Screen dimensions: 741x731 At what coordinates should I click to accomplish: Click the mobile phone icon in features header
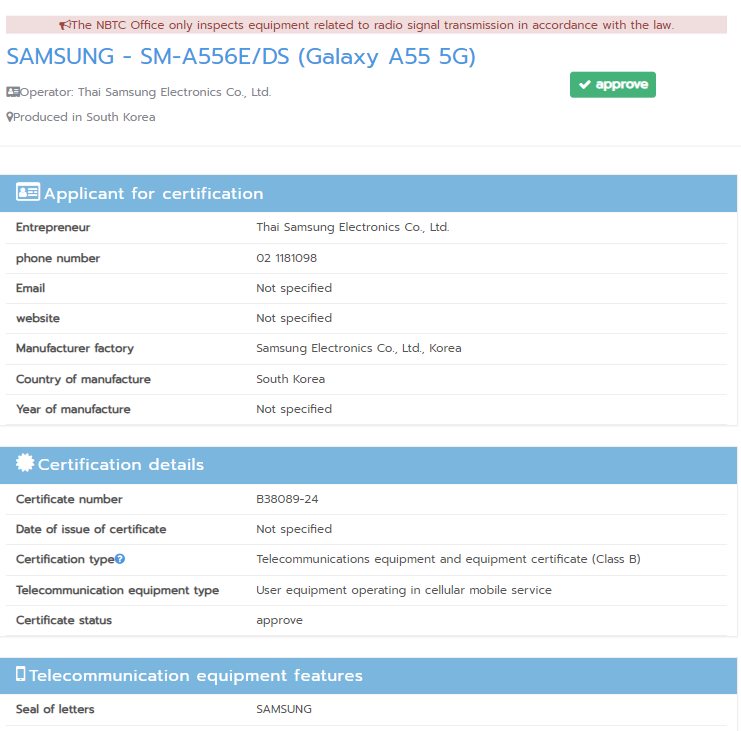[21, 675]
